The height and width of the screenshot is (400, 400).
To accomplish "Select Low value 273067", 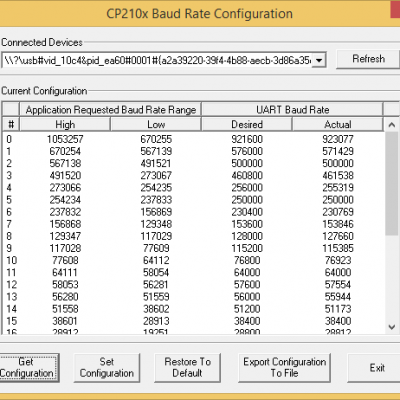I will [x=156, y=175].
